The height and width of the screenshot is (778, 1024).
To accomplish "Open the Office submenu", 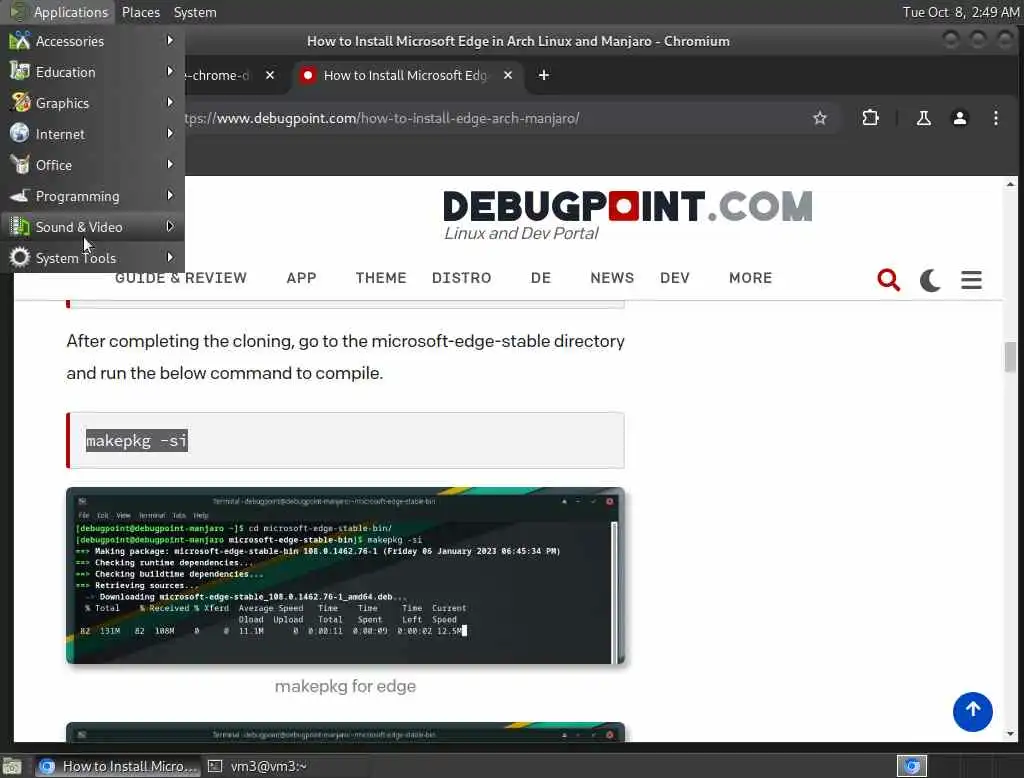I will coord(92,165).
